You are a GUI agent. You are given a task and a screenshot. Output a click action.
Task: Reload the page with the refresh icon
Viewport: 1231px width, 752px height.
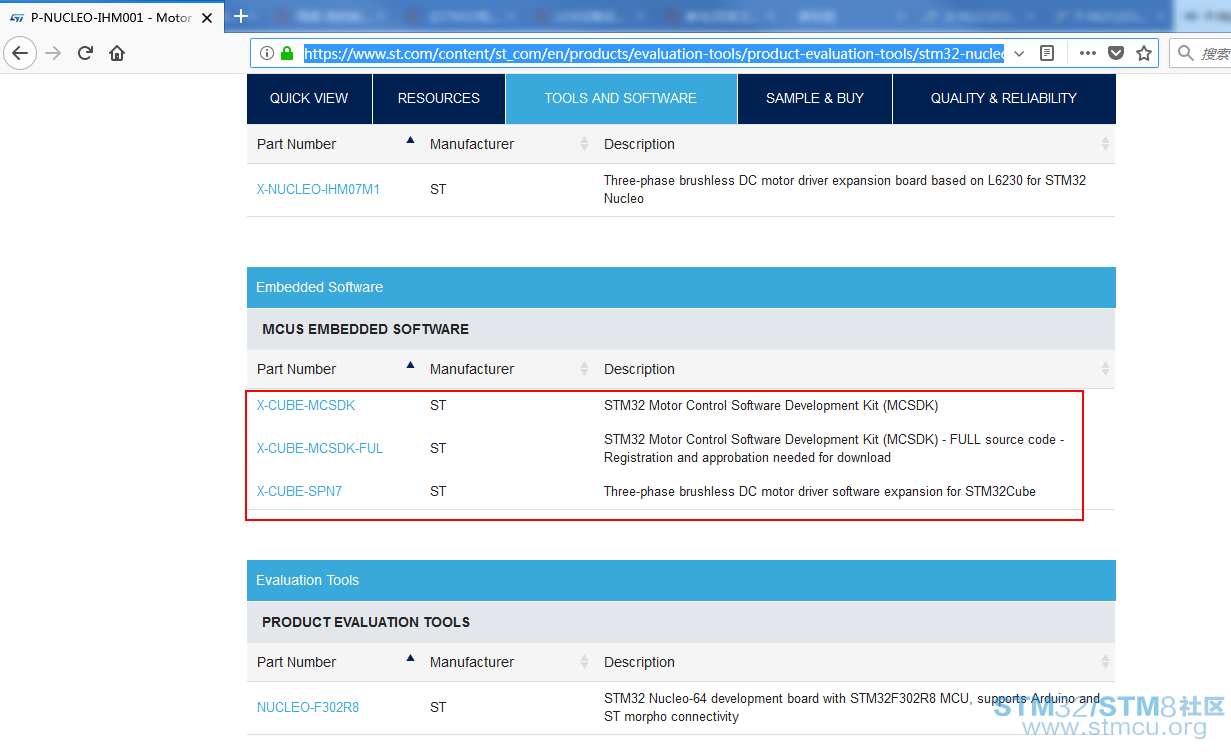pyautogui.click(x=86, y=53)
